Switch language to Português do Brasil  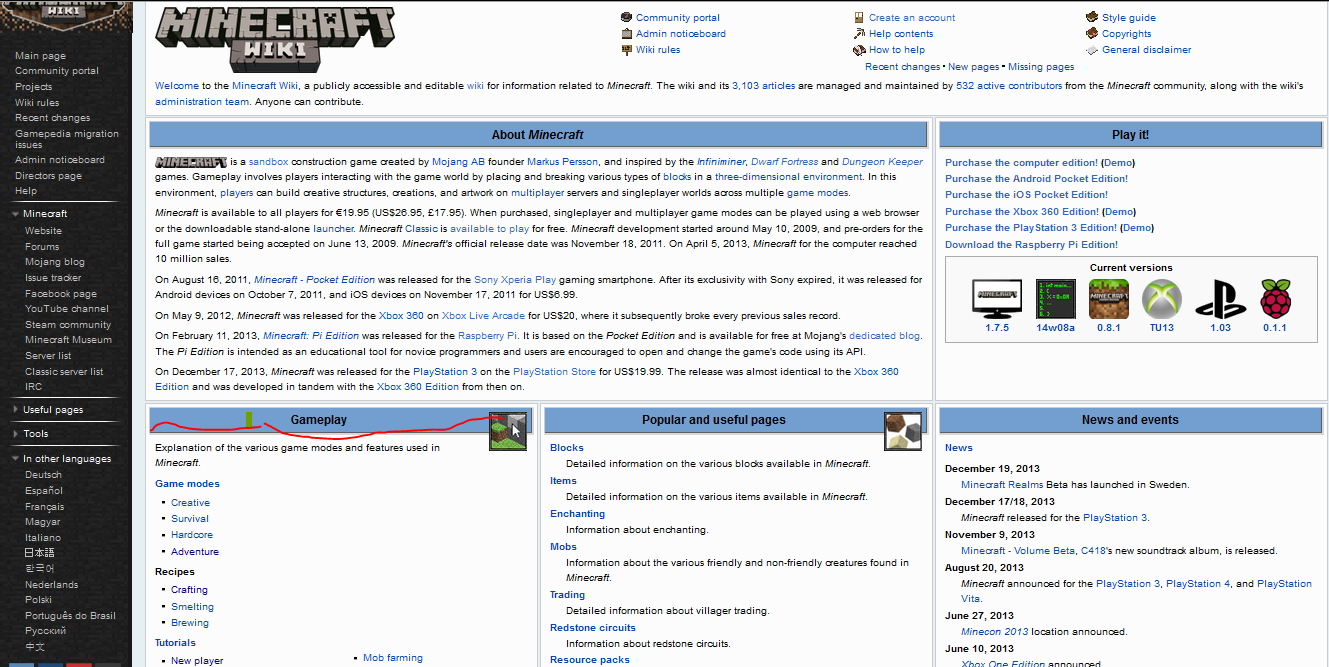coord(70,615)
